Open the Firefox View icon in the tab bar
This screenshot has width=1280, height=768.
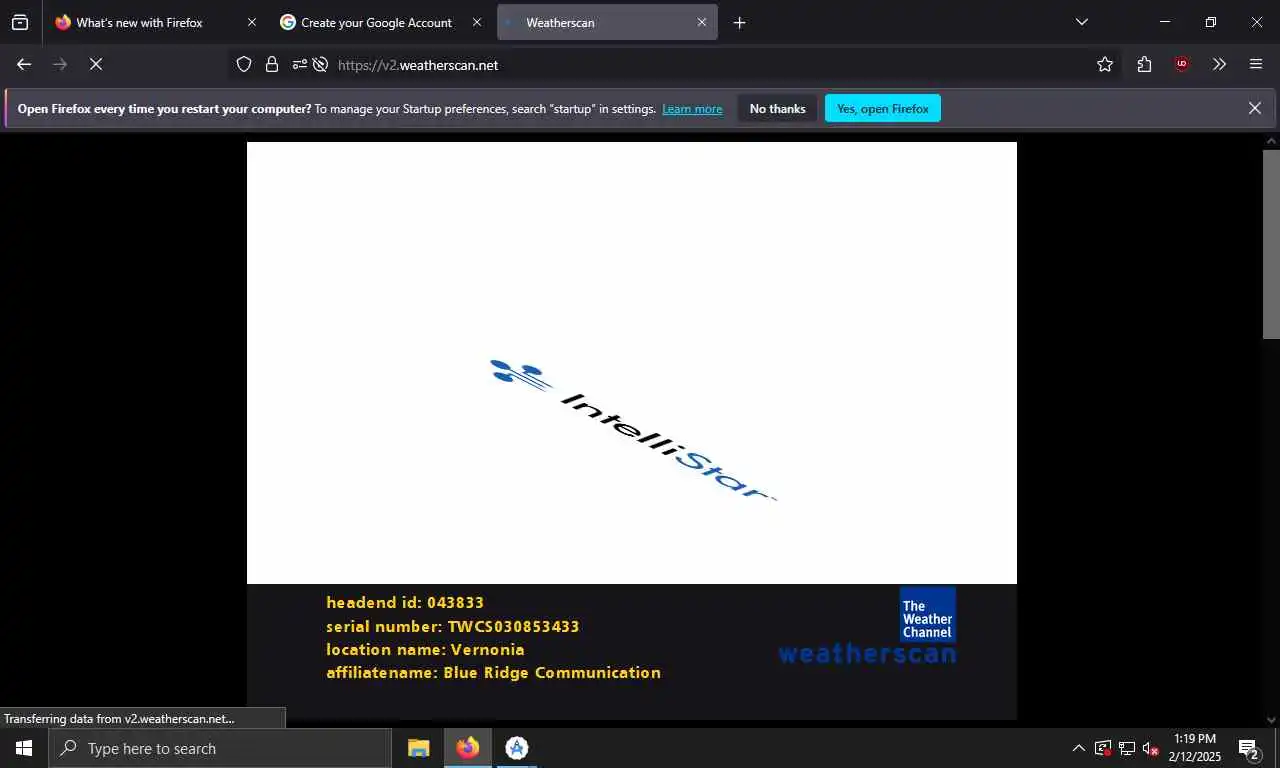(x=20, y=22)
